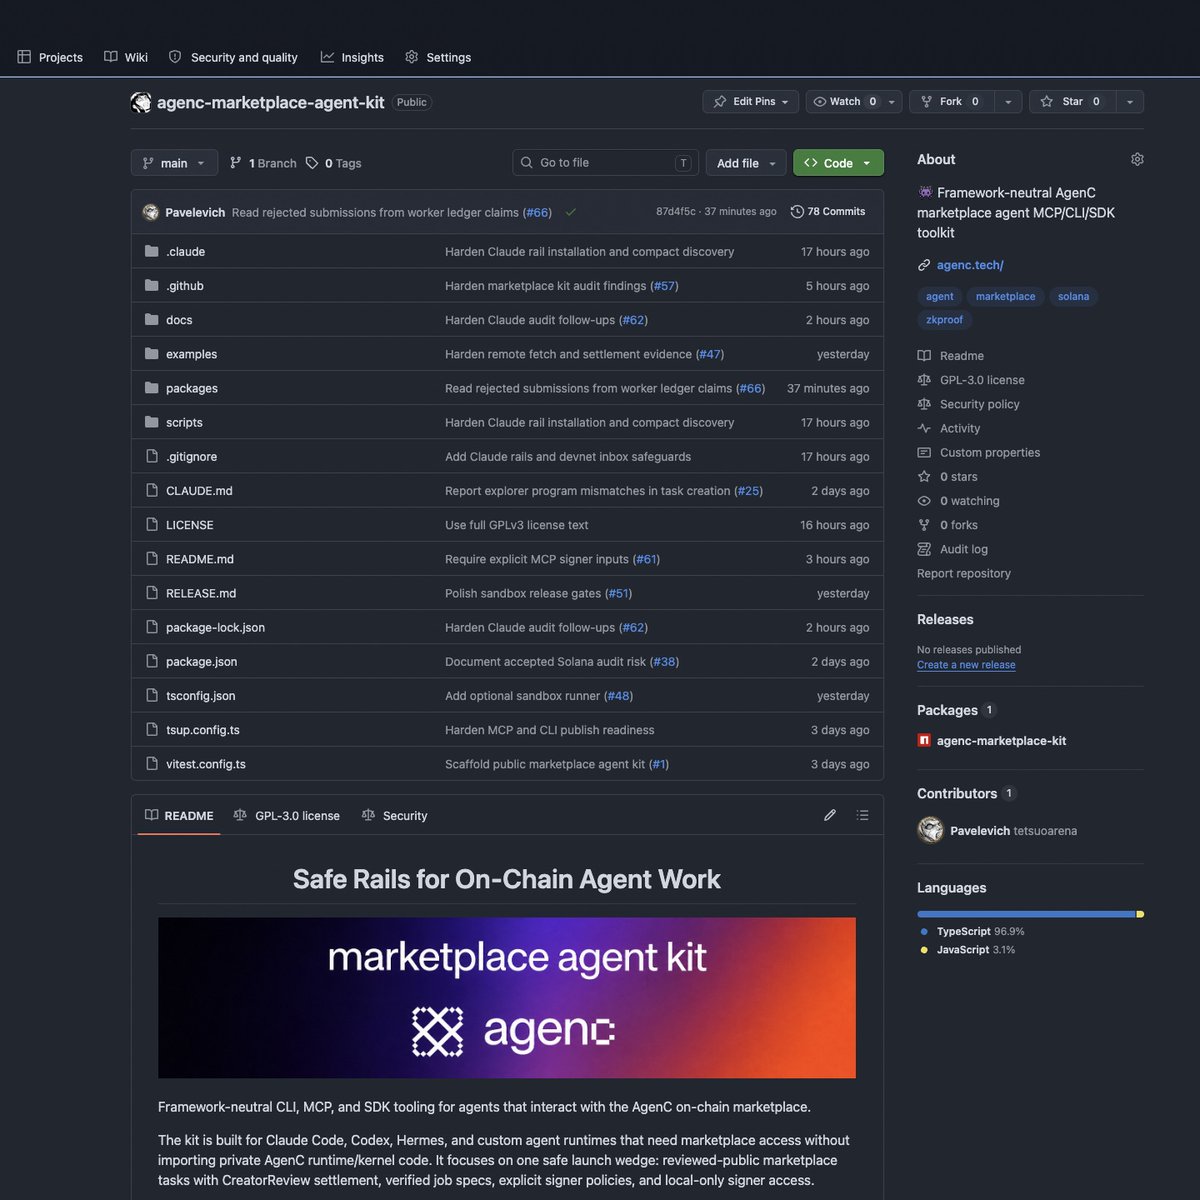Click the docs folder icon

(152, 319)
